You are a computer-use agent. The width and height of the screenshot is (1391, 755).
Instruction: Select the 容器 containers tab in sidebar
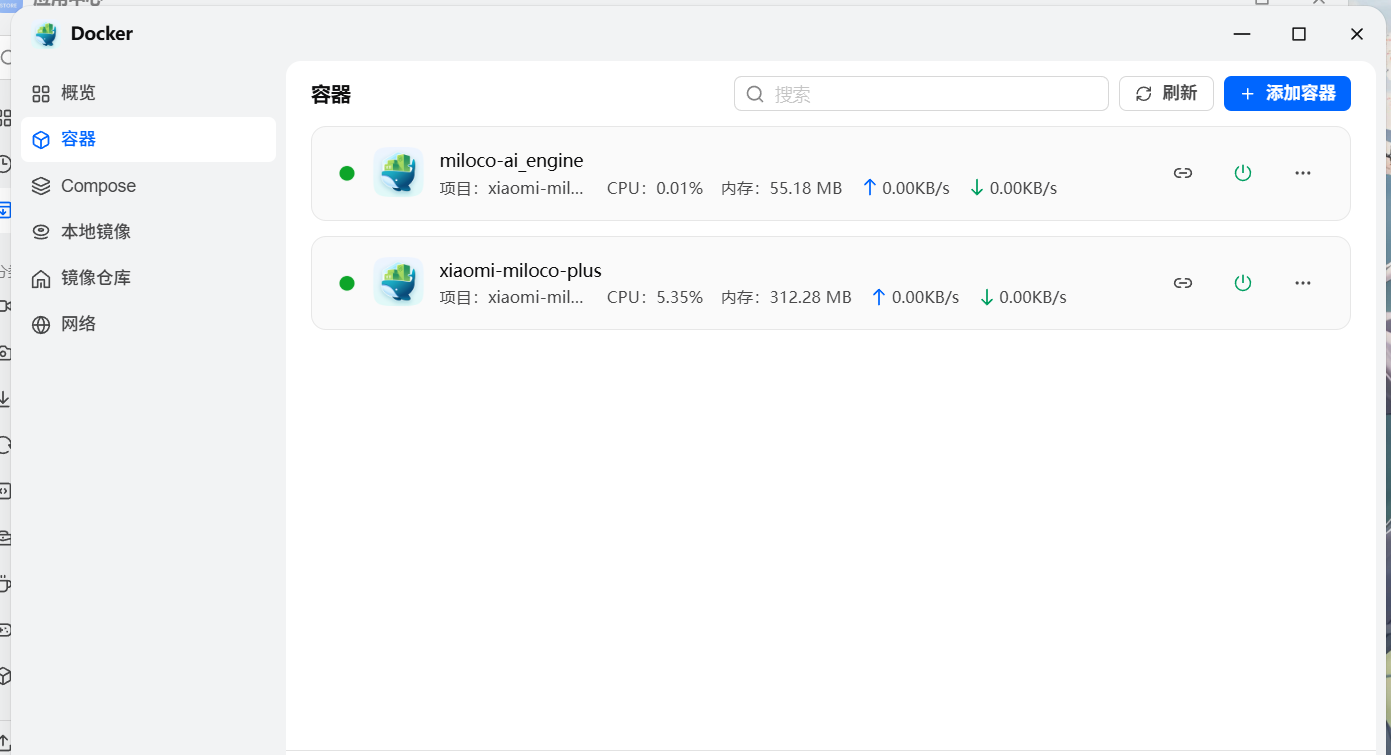(x=79, y=139)
